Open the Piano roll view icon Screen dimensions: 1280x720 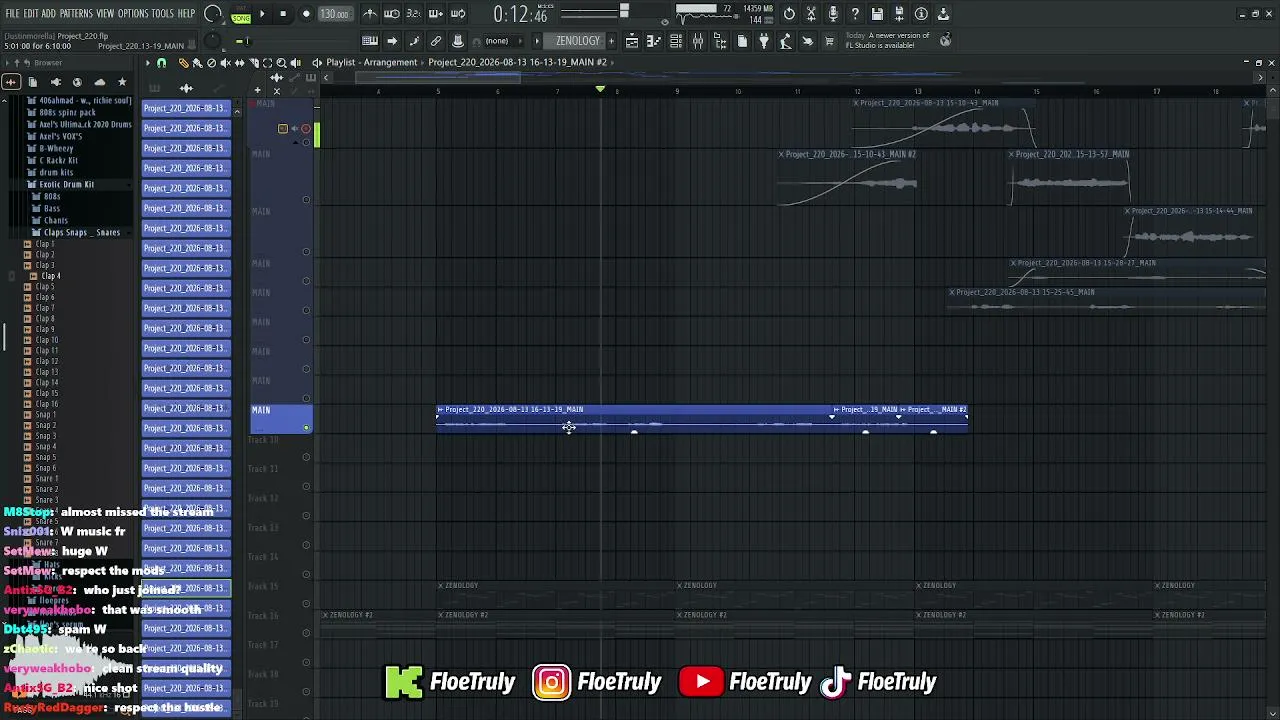(x=654, y=41)
